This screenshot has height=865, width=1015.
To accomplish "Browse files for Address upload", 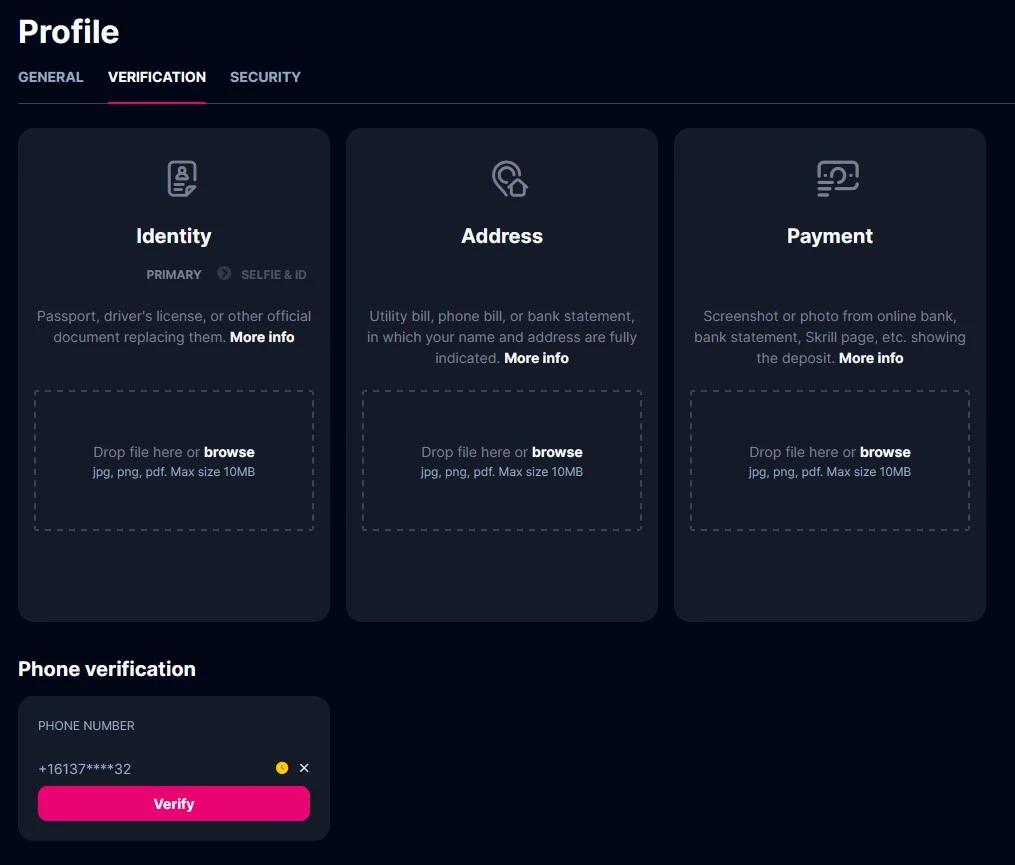I will click(x=557, y=452).
